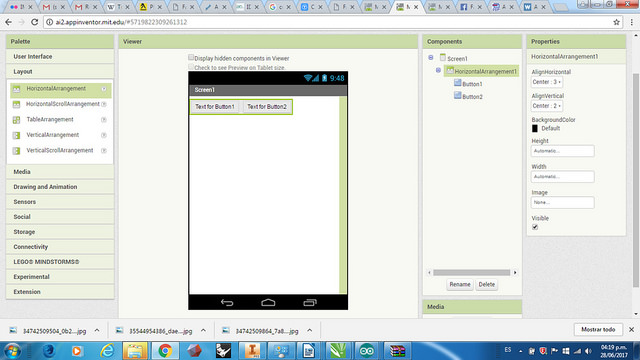
Task: Bookmark this page with the star icon
Action: coord(616,22)
